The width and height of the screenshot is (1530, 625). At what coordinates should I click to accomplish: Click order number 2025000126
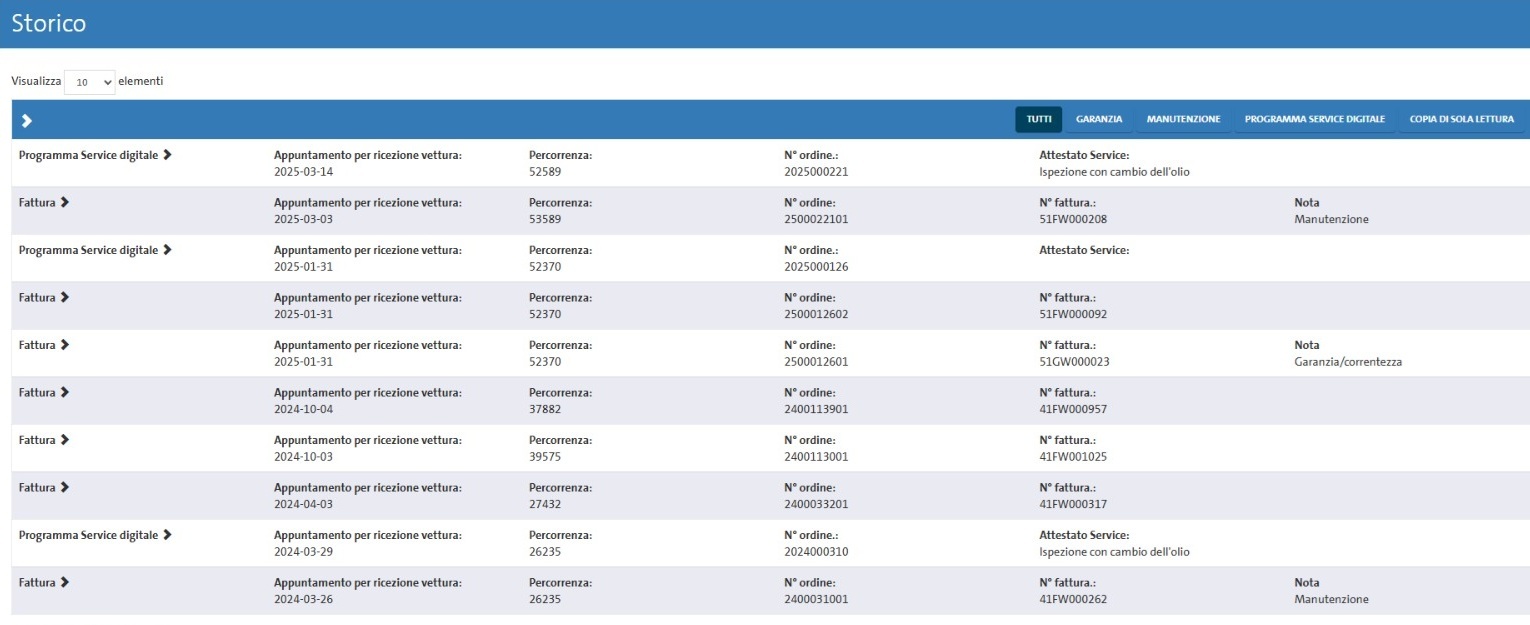(816, 267)
